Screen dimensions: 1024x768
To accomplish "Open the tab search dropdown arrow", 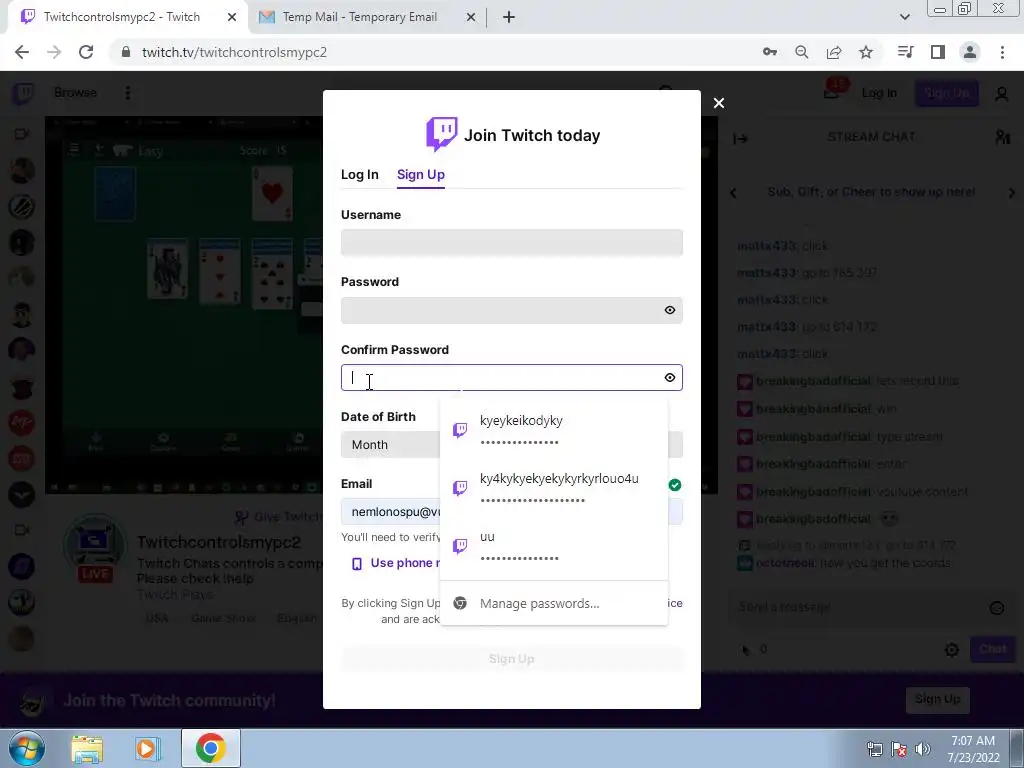I will [x=904, y=17].
